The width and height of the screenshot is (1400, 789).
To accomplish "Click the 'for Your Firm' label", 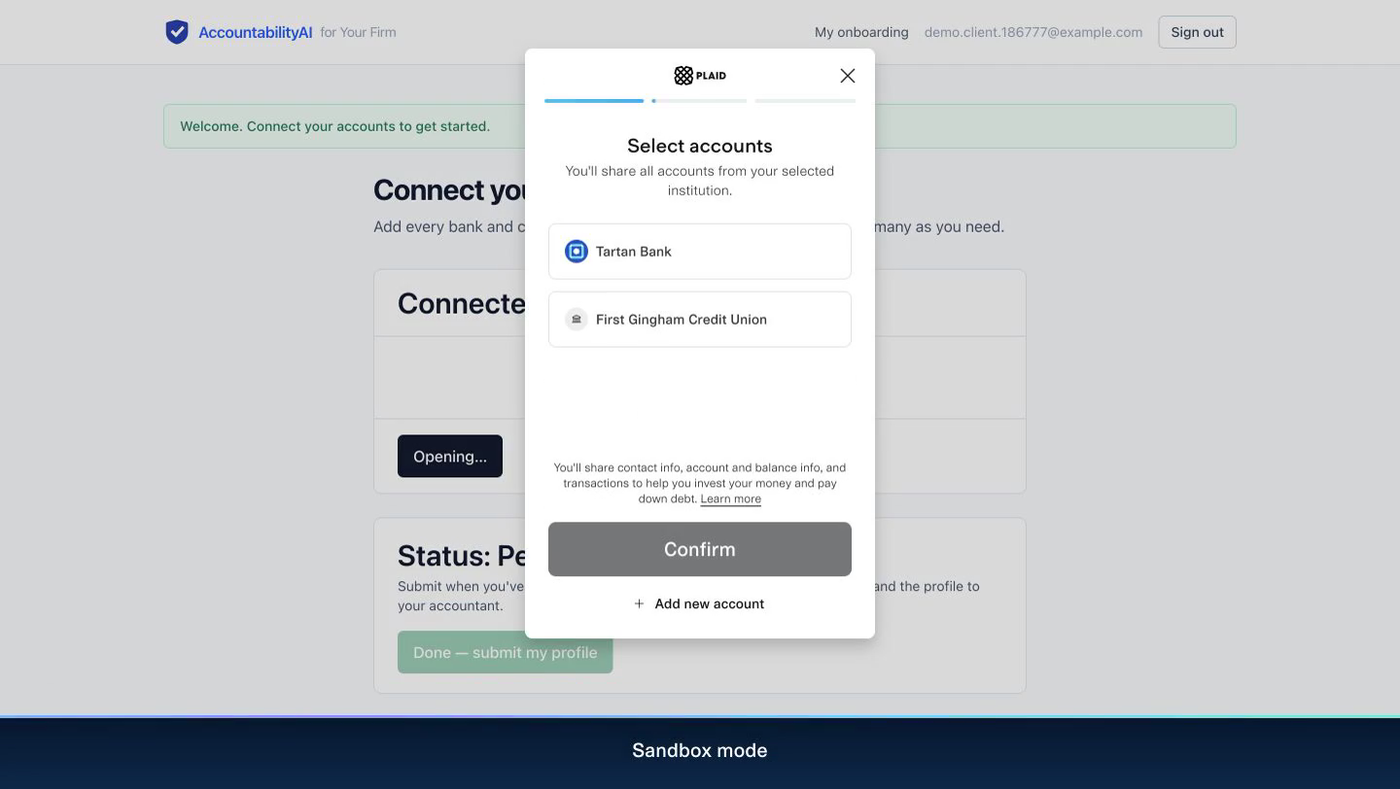I will (358, 32).
